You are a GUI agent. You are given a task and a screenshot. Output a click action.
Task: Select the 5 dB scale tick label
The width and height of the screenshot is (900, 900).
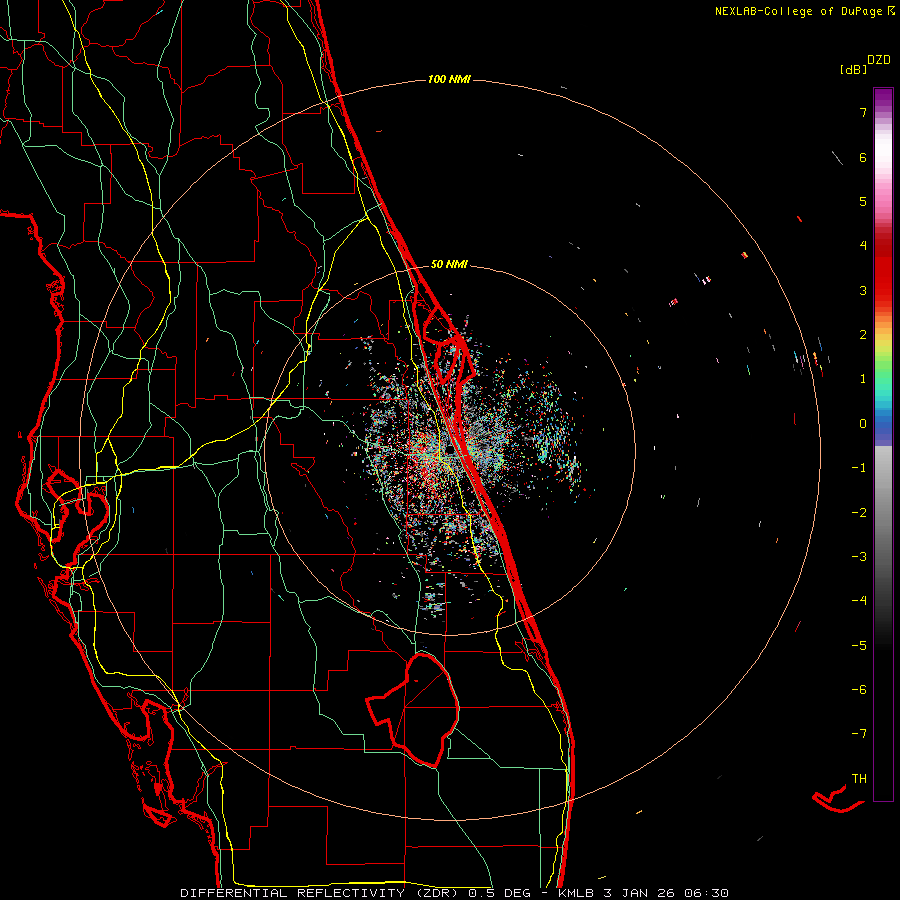pos(863,201)
